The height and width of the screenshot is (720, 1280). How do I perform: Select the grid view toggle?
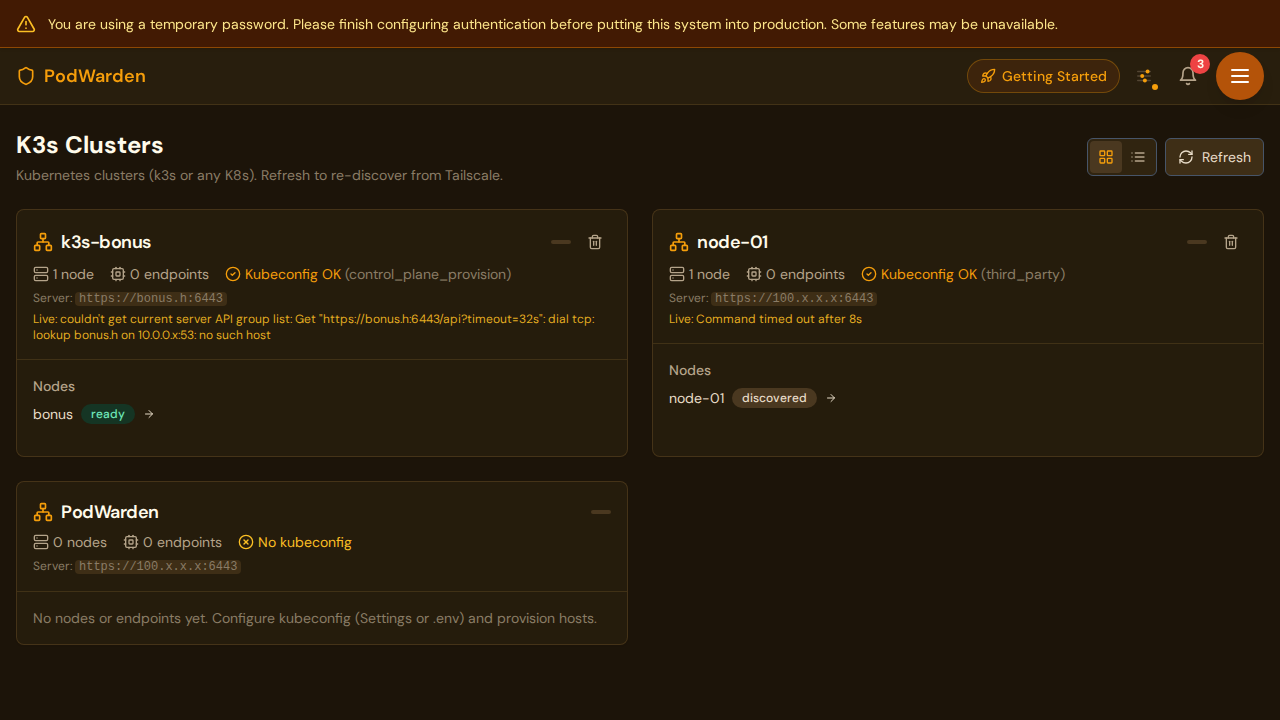point(1106,157)
